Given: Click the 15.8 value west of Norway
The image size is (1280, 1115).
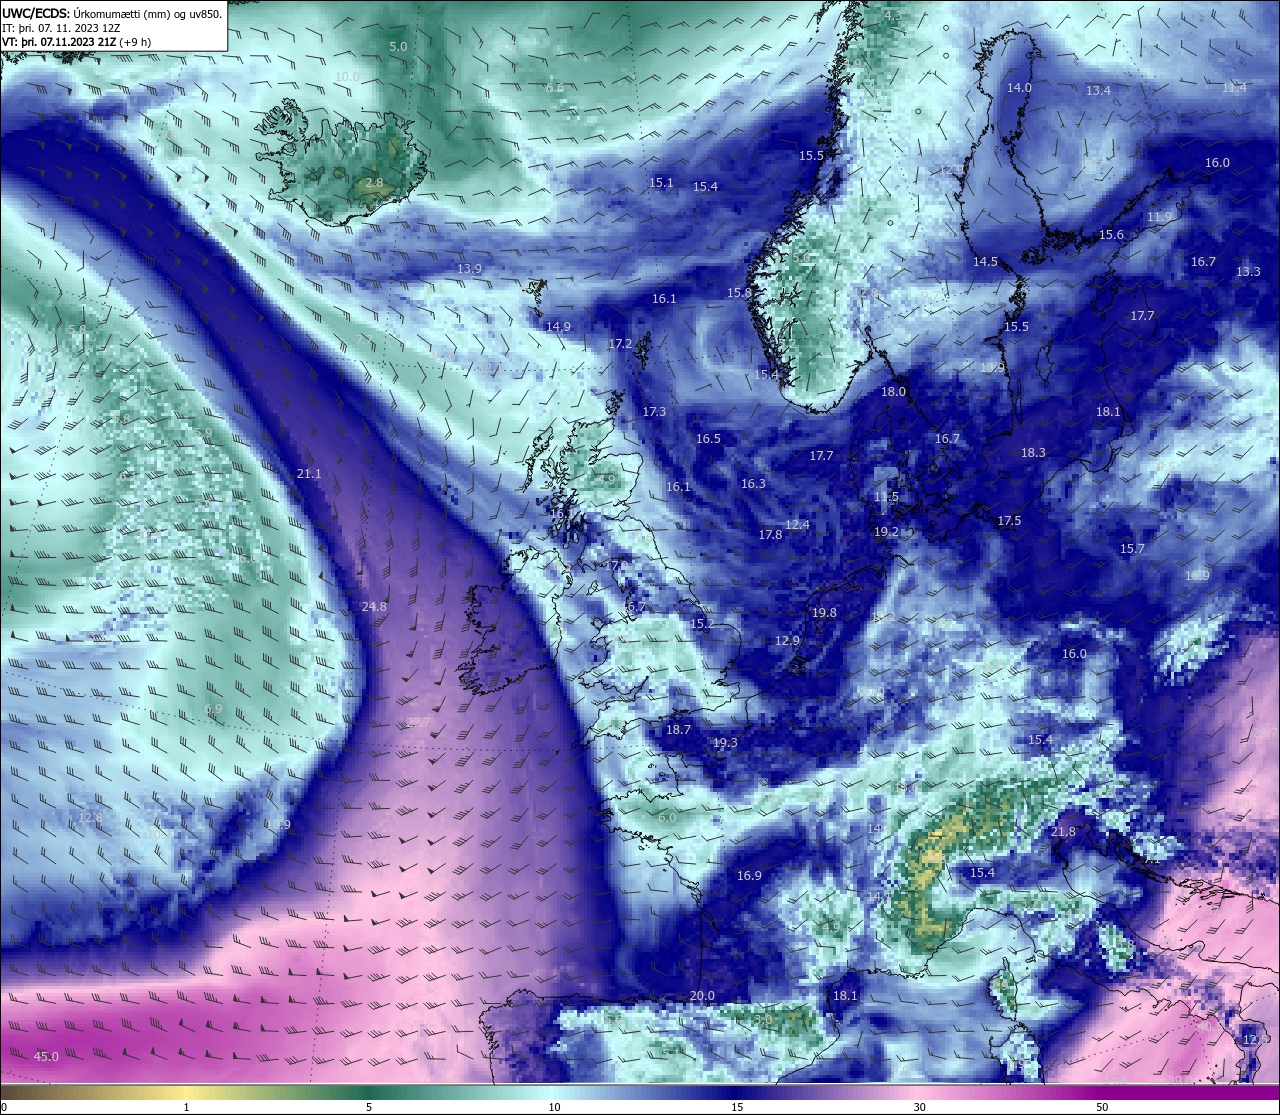Looking at the screenshot, I should [x=739, y=293].
